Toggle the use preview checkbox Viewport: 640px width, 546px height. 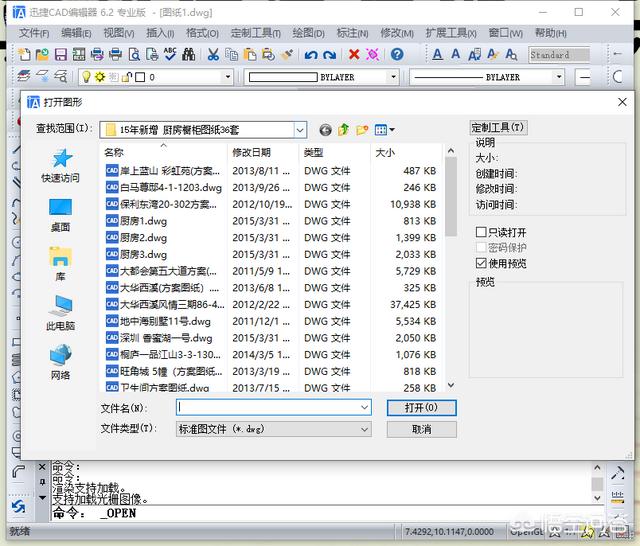(x=481, y=263)
